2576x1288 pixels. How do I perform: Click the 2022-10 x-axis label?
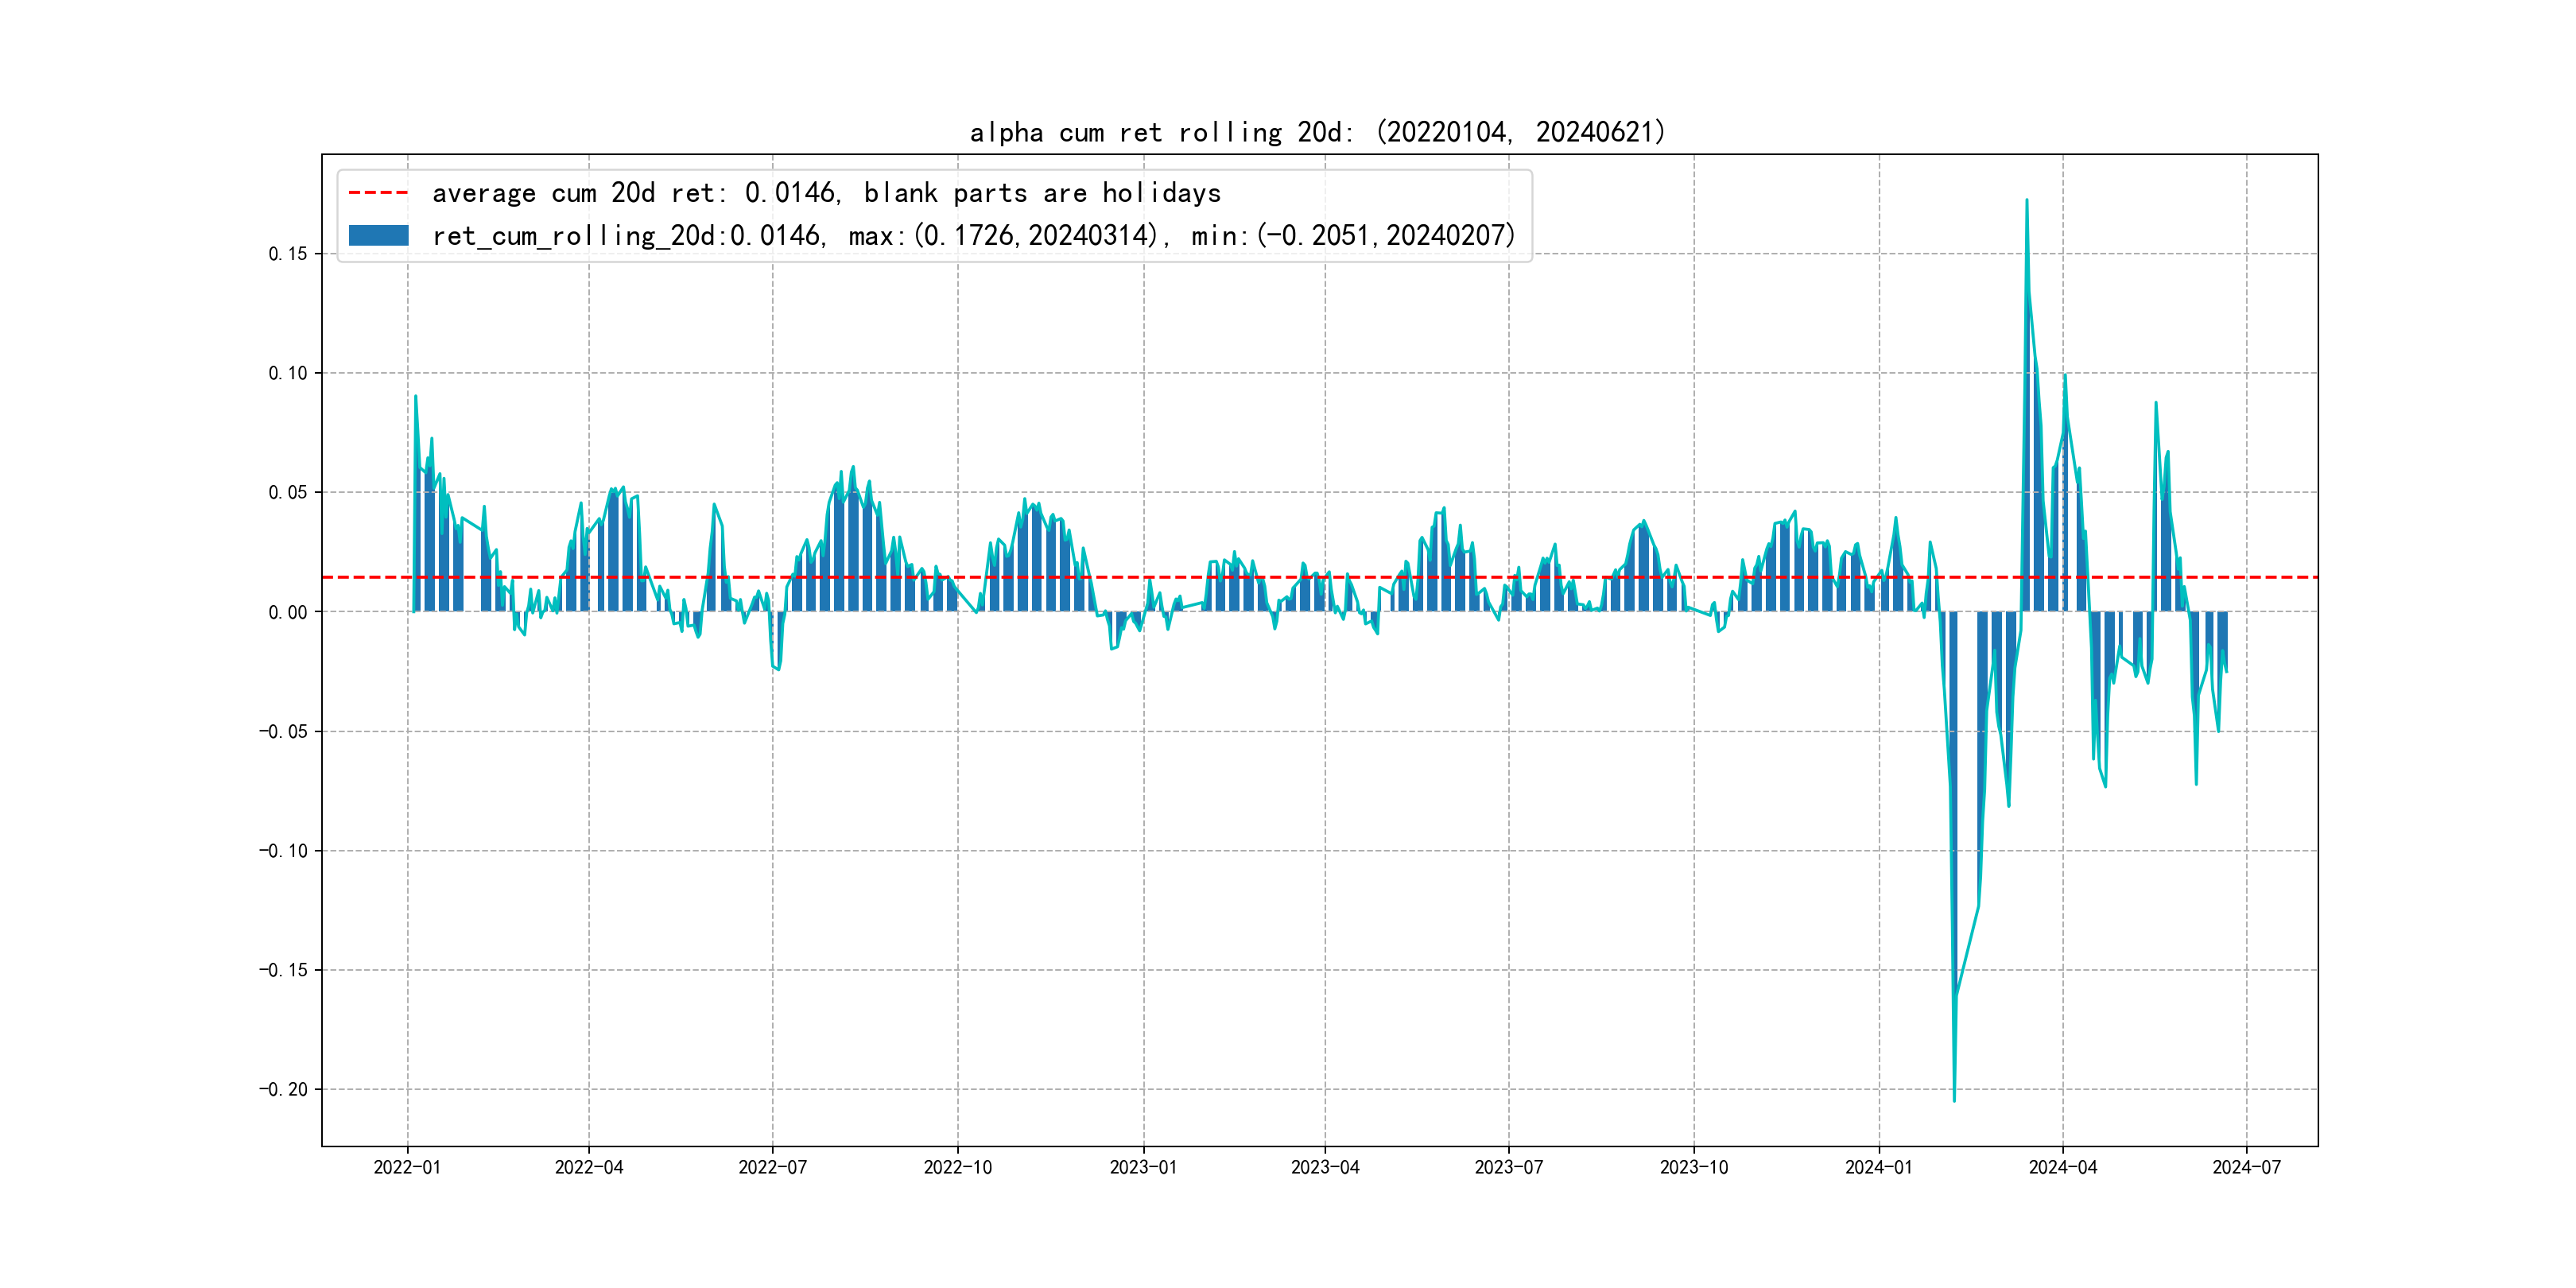[957, 1167]
